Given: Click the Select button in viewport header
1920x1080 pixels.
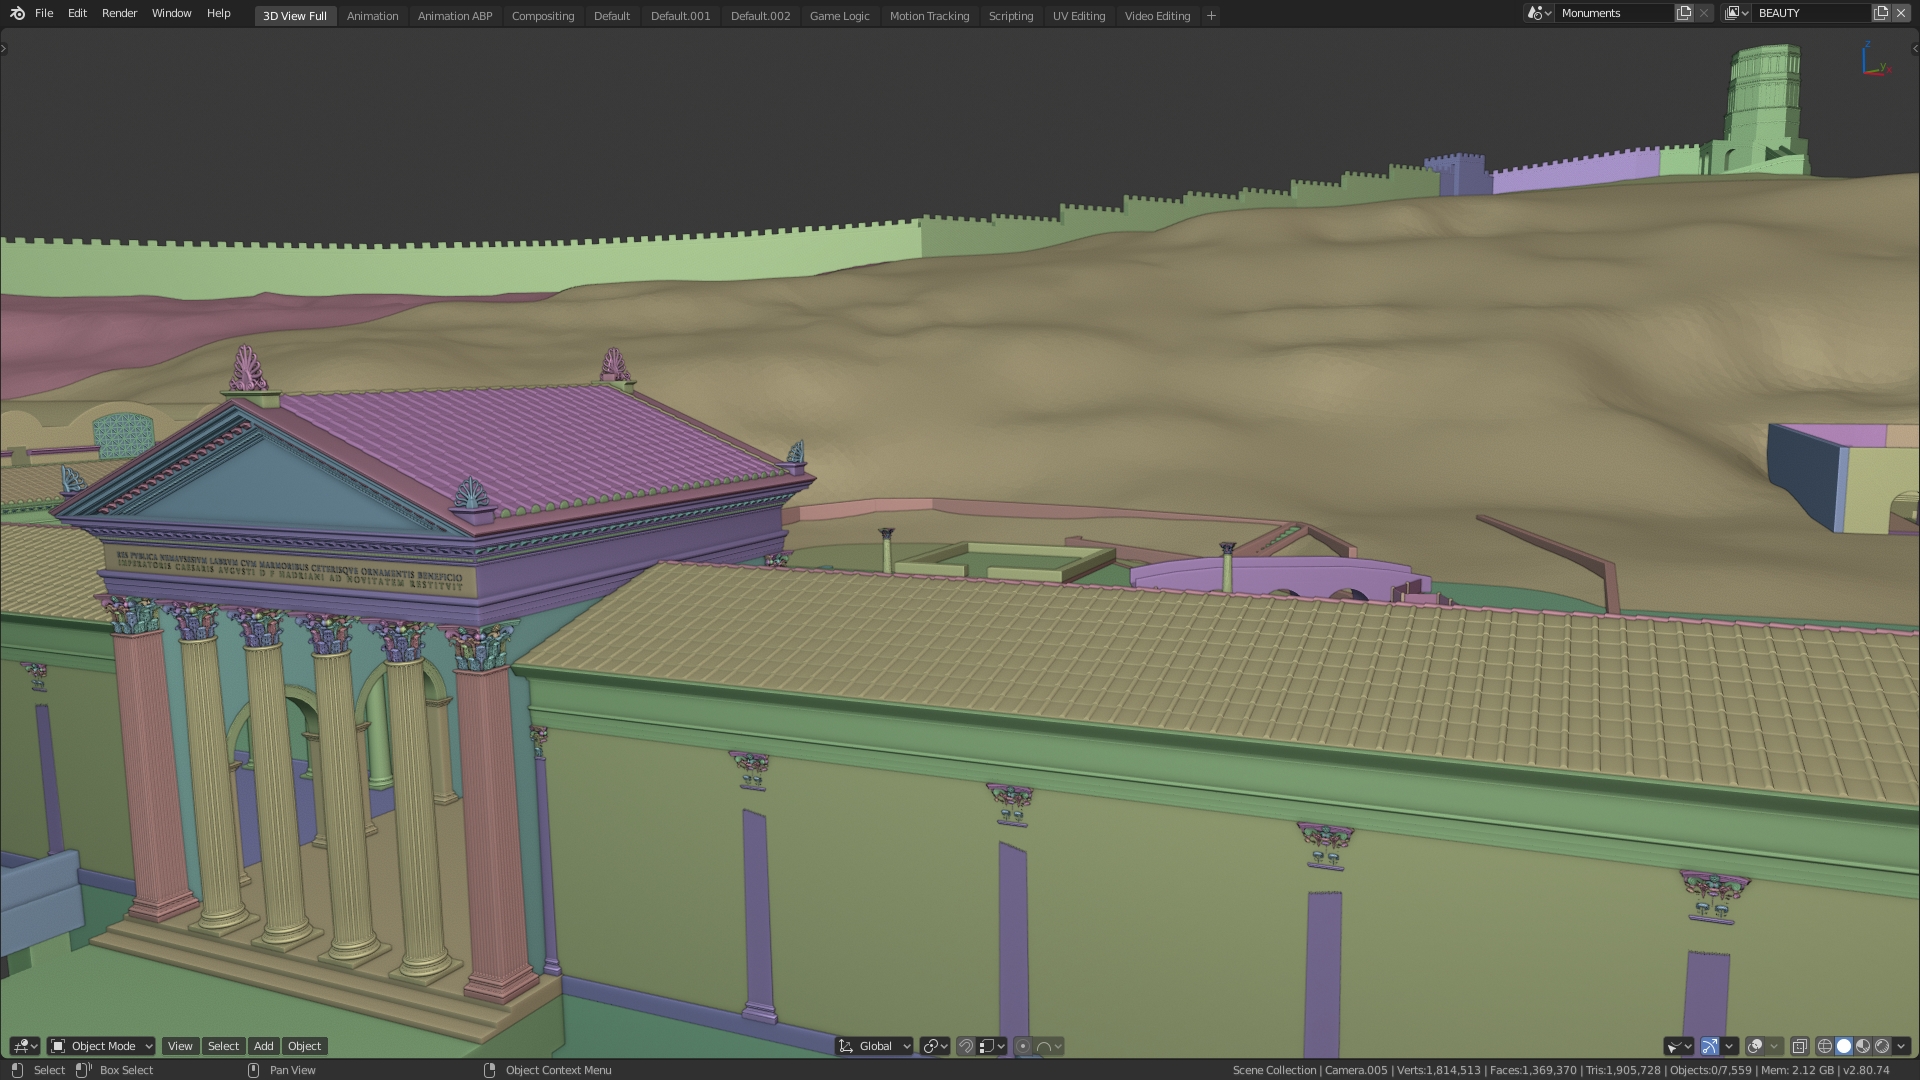Looking at the screenshot, I should pyautogui.click(x=223, y=1046).
